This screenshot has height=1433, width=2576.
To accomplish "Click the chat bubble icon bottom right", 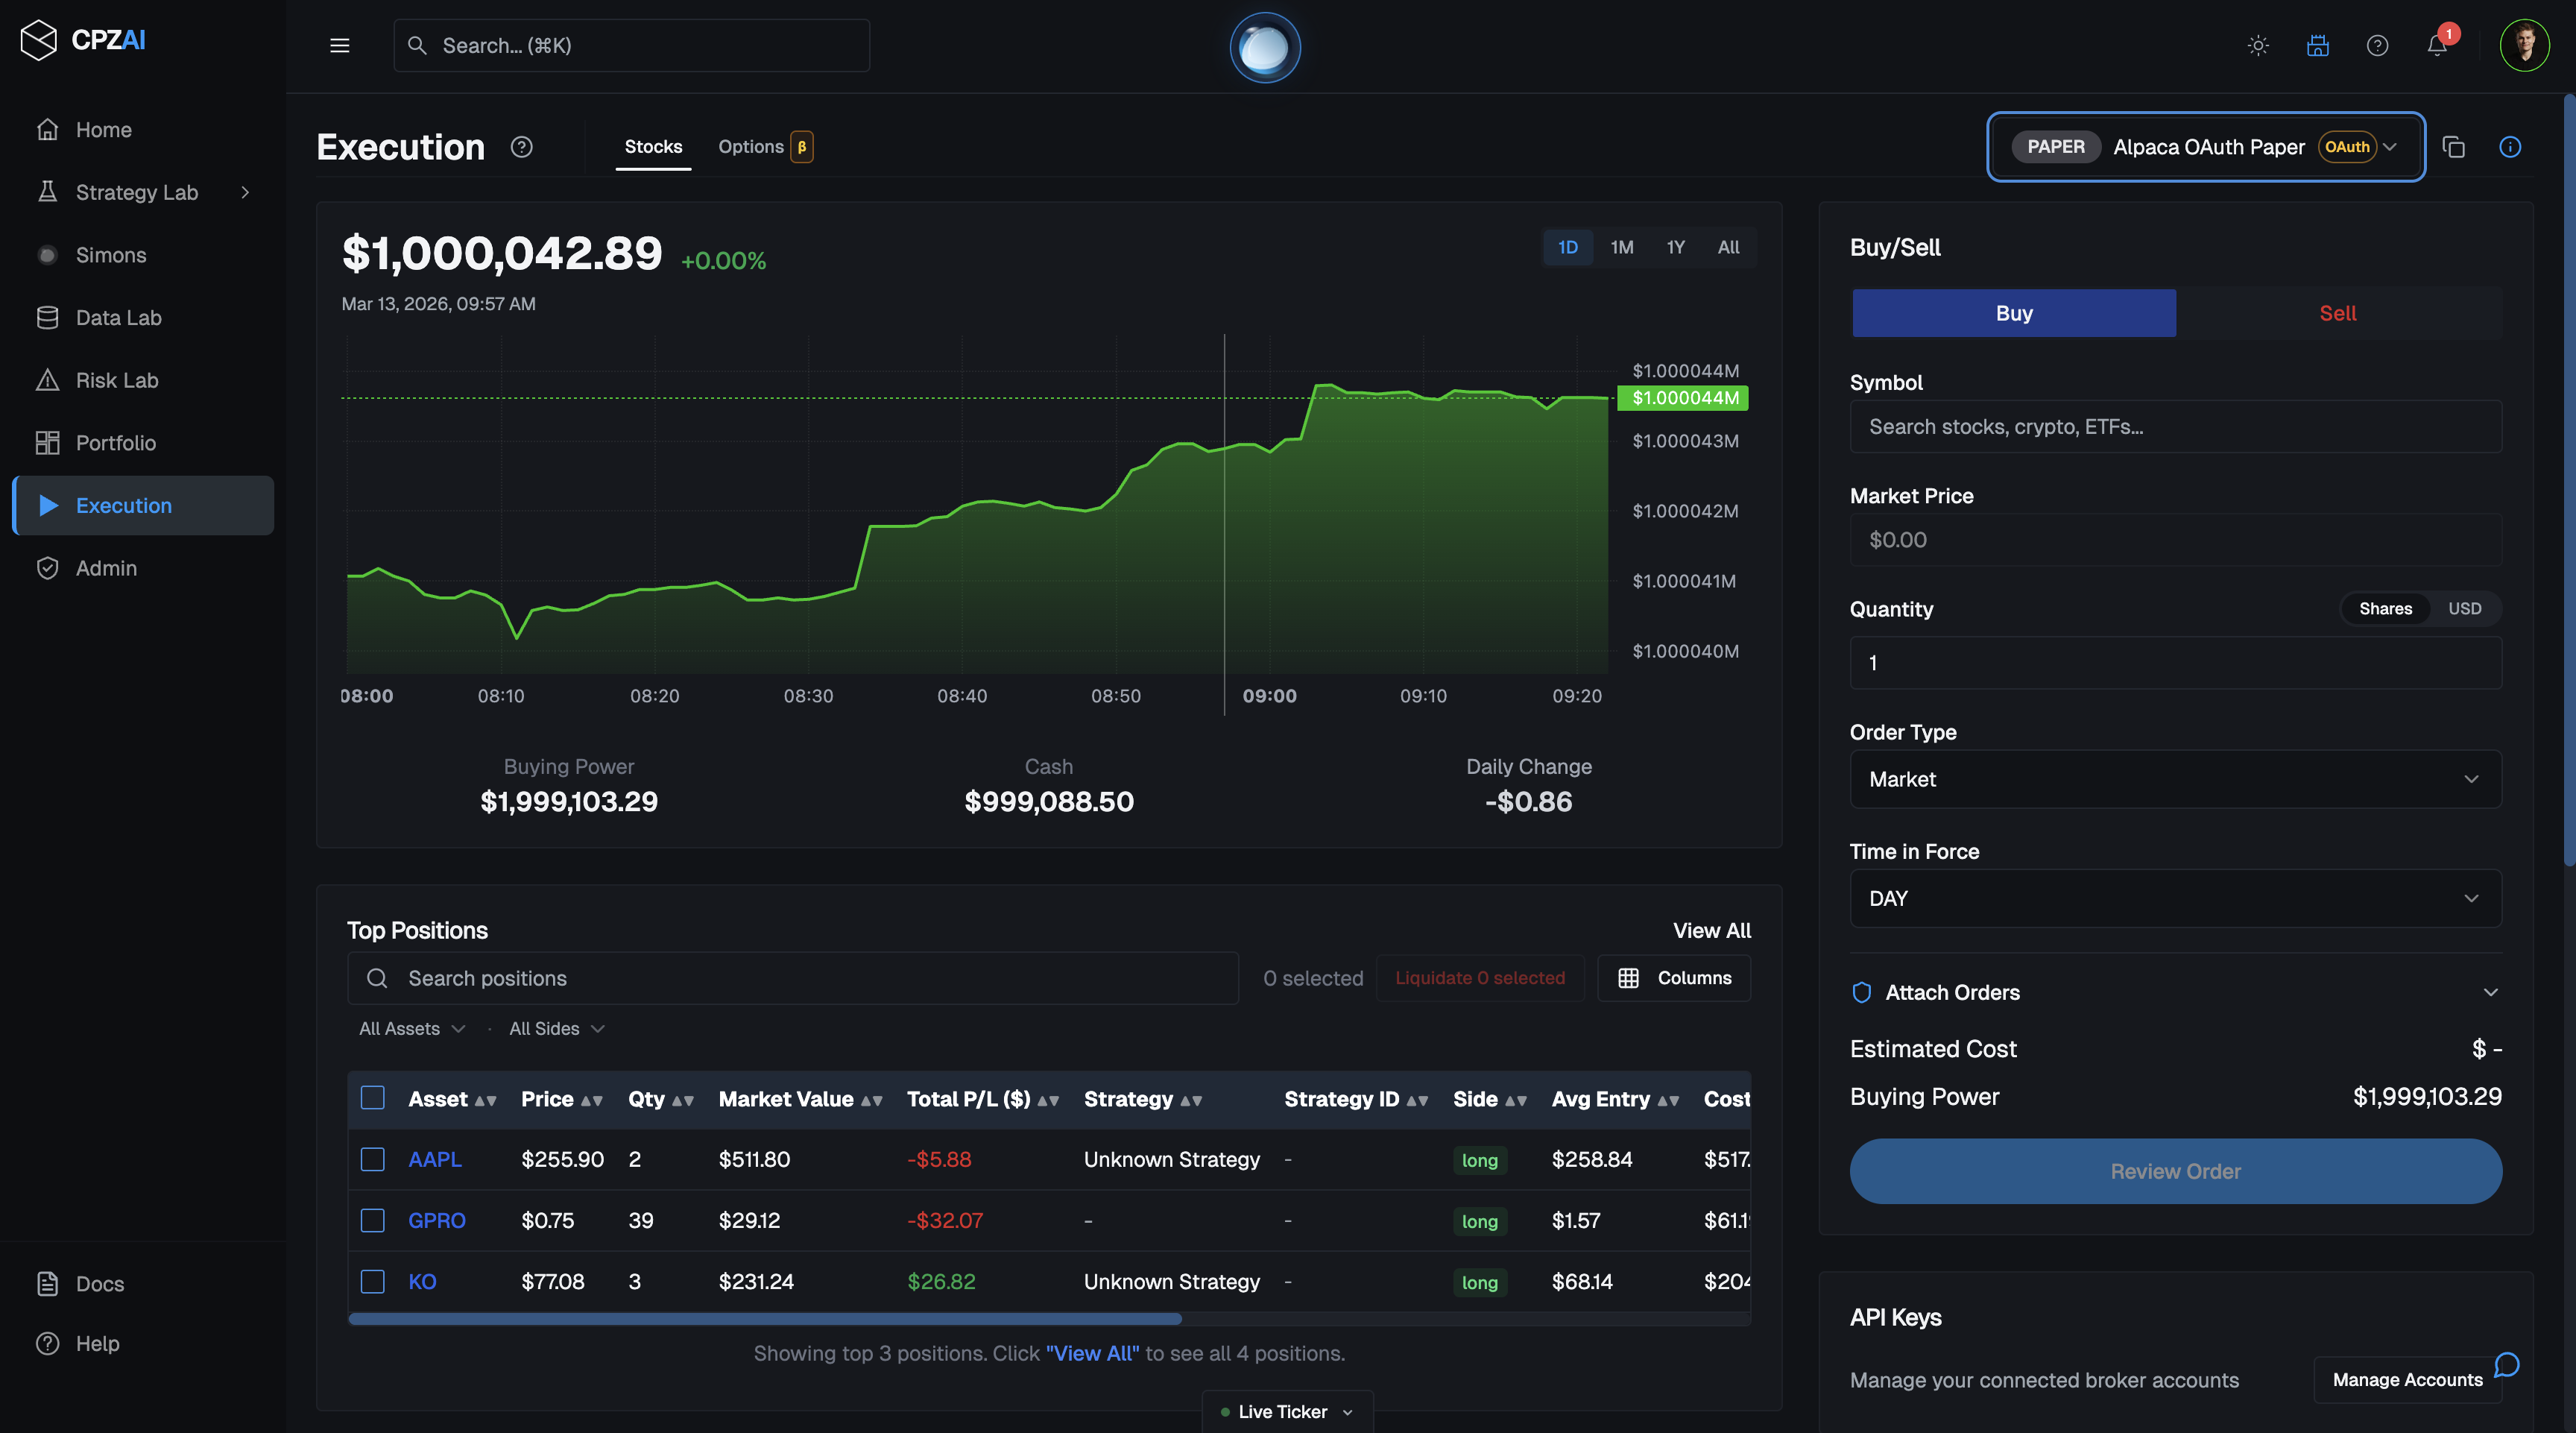I will [x=2506, y=1365].
